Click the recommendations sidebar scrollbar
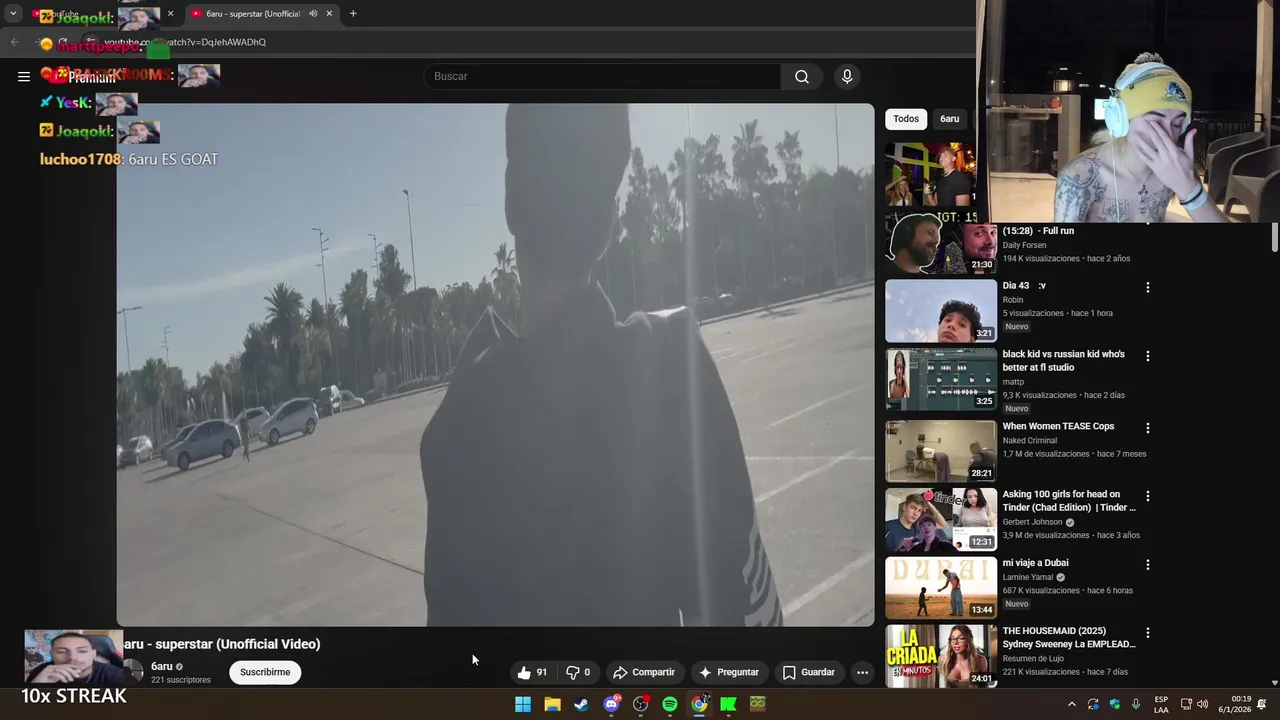This screenshot has width=1280, height=720. coord(1275,238)
